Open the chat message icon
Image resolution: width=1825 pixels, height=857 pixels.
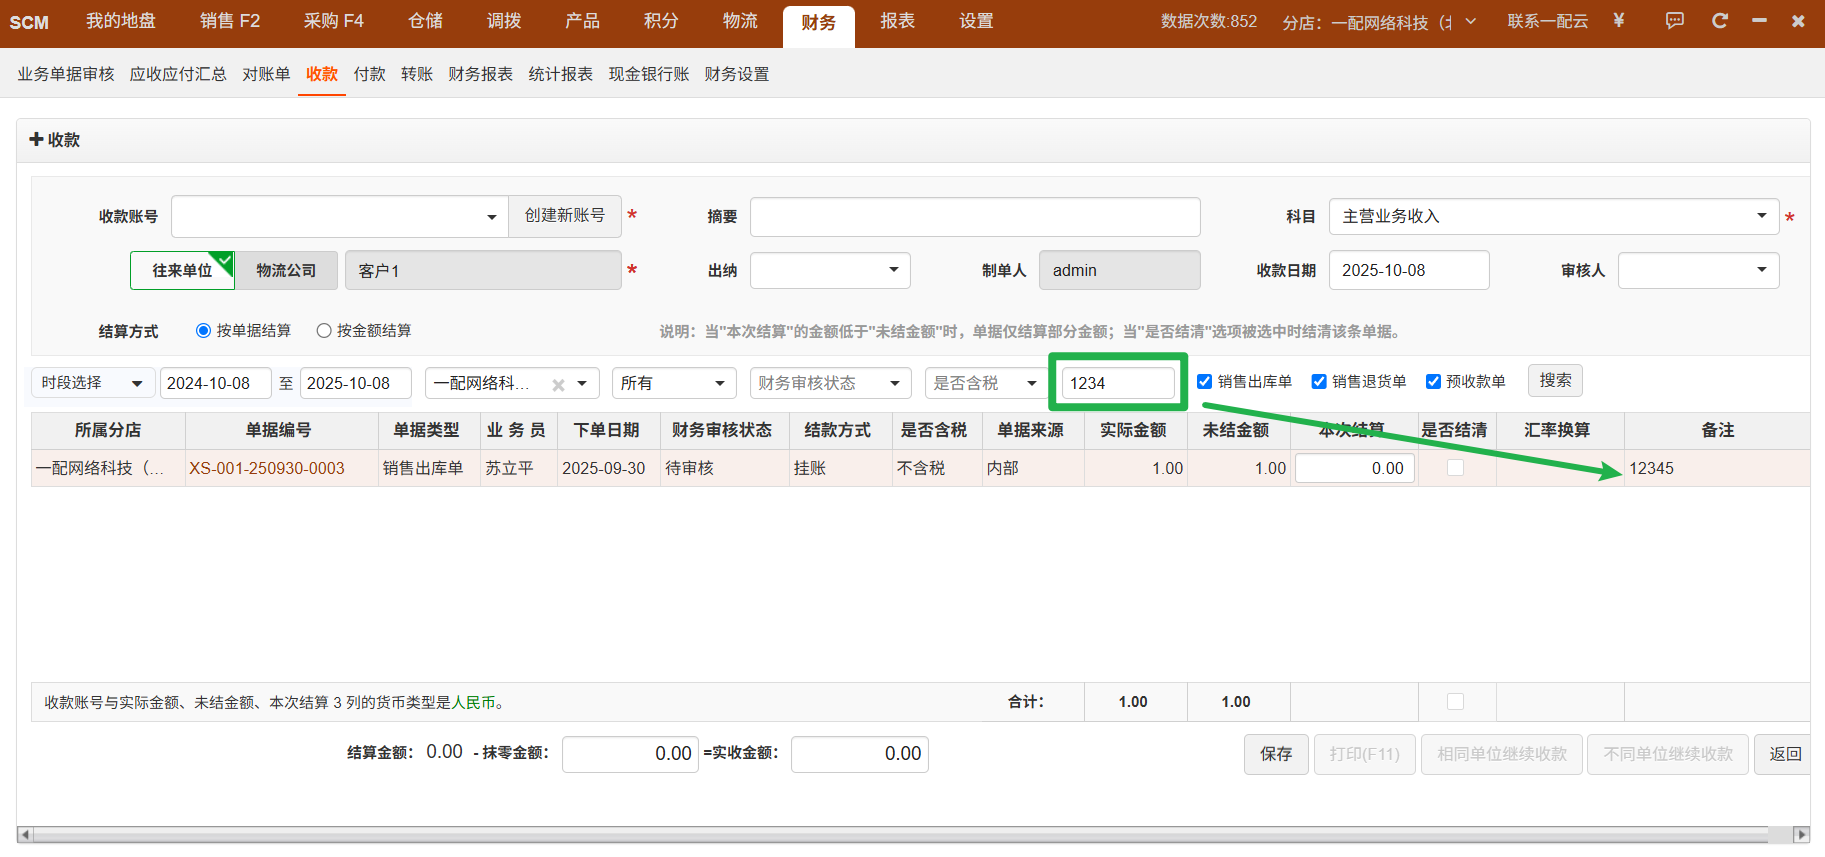[1674, 21]
